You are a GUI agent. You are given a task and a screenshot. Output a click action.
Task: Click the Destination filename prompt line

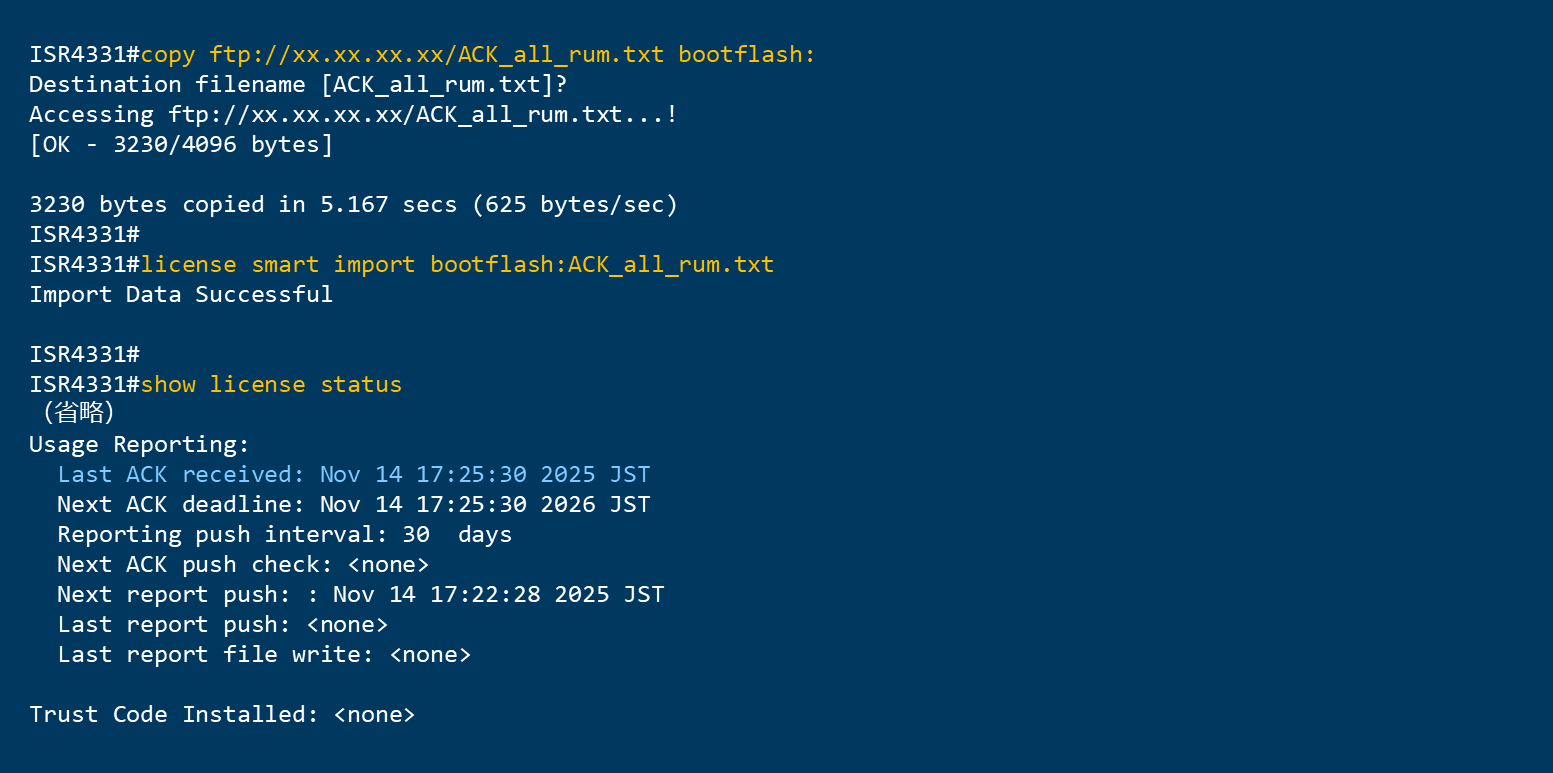pyautogui.click(x=299, y=84)
